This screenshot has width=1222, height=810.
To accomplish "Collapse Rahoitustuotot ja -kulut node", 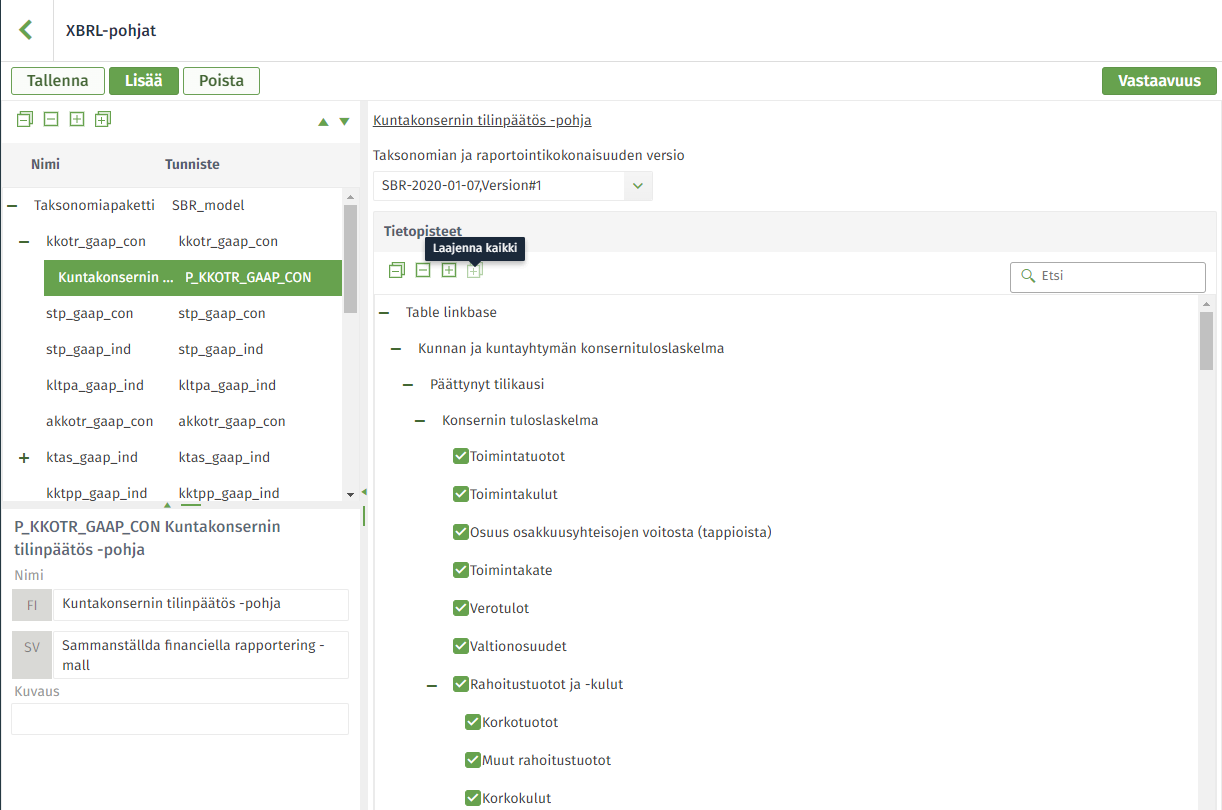I will 432,685.
